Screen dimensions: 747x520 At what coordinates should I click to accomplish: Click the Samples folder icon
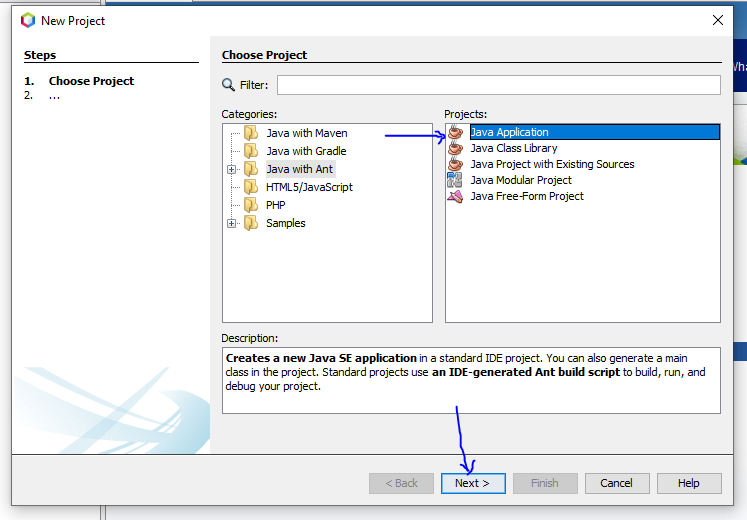pyautogui.click(x=251, y=223)
